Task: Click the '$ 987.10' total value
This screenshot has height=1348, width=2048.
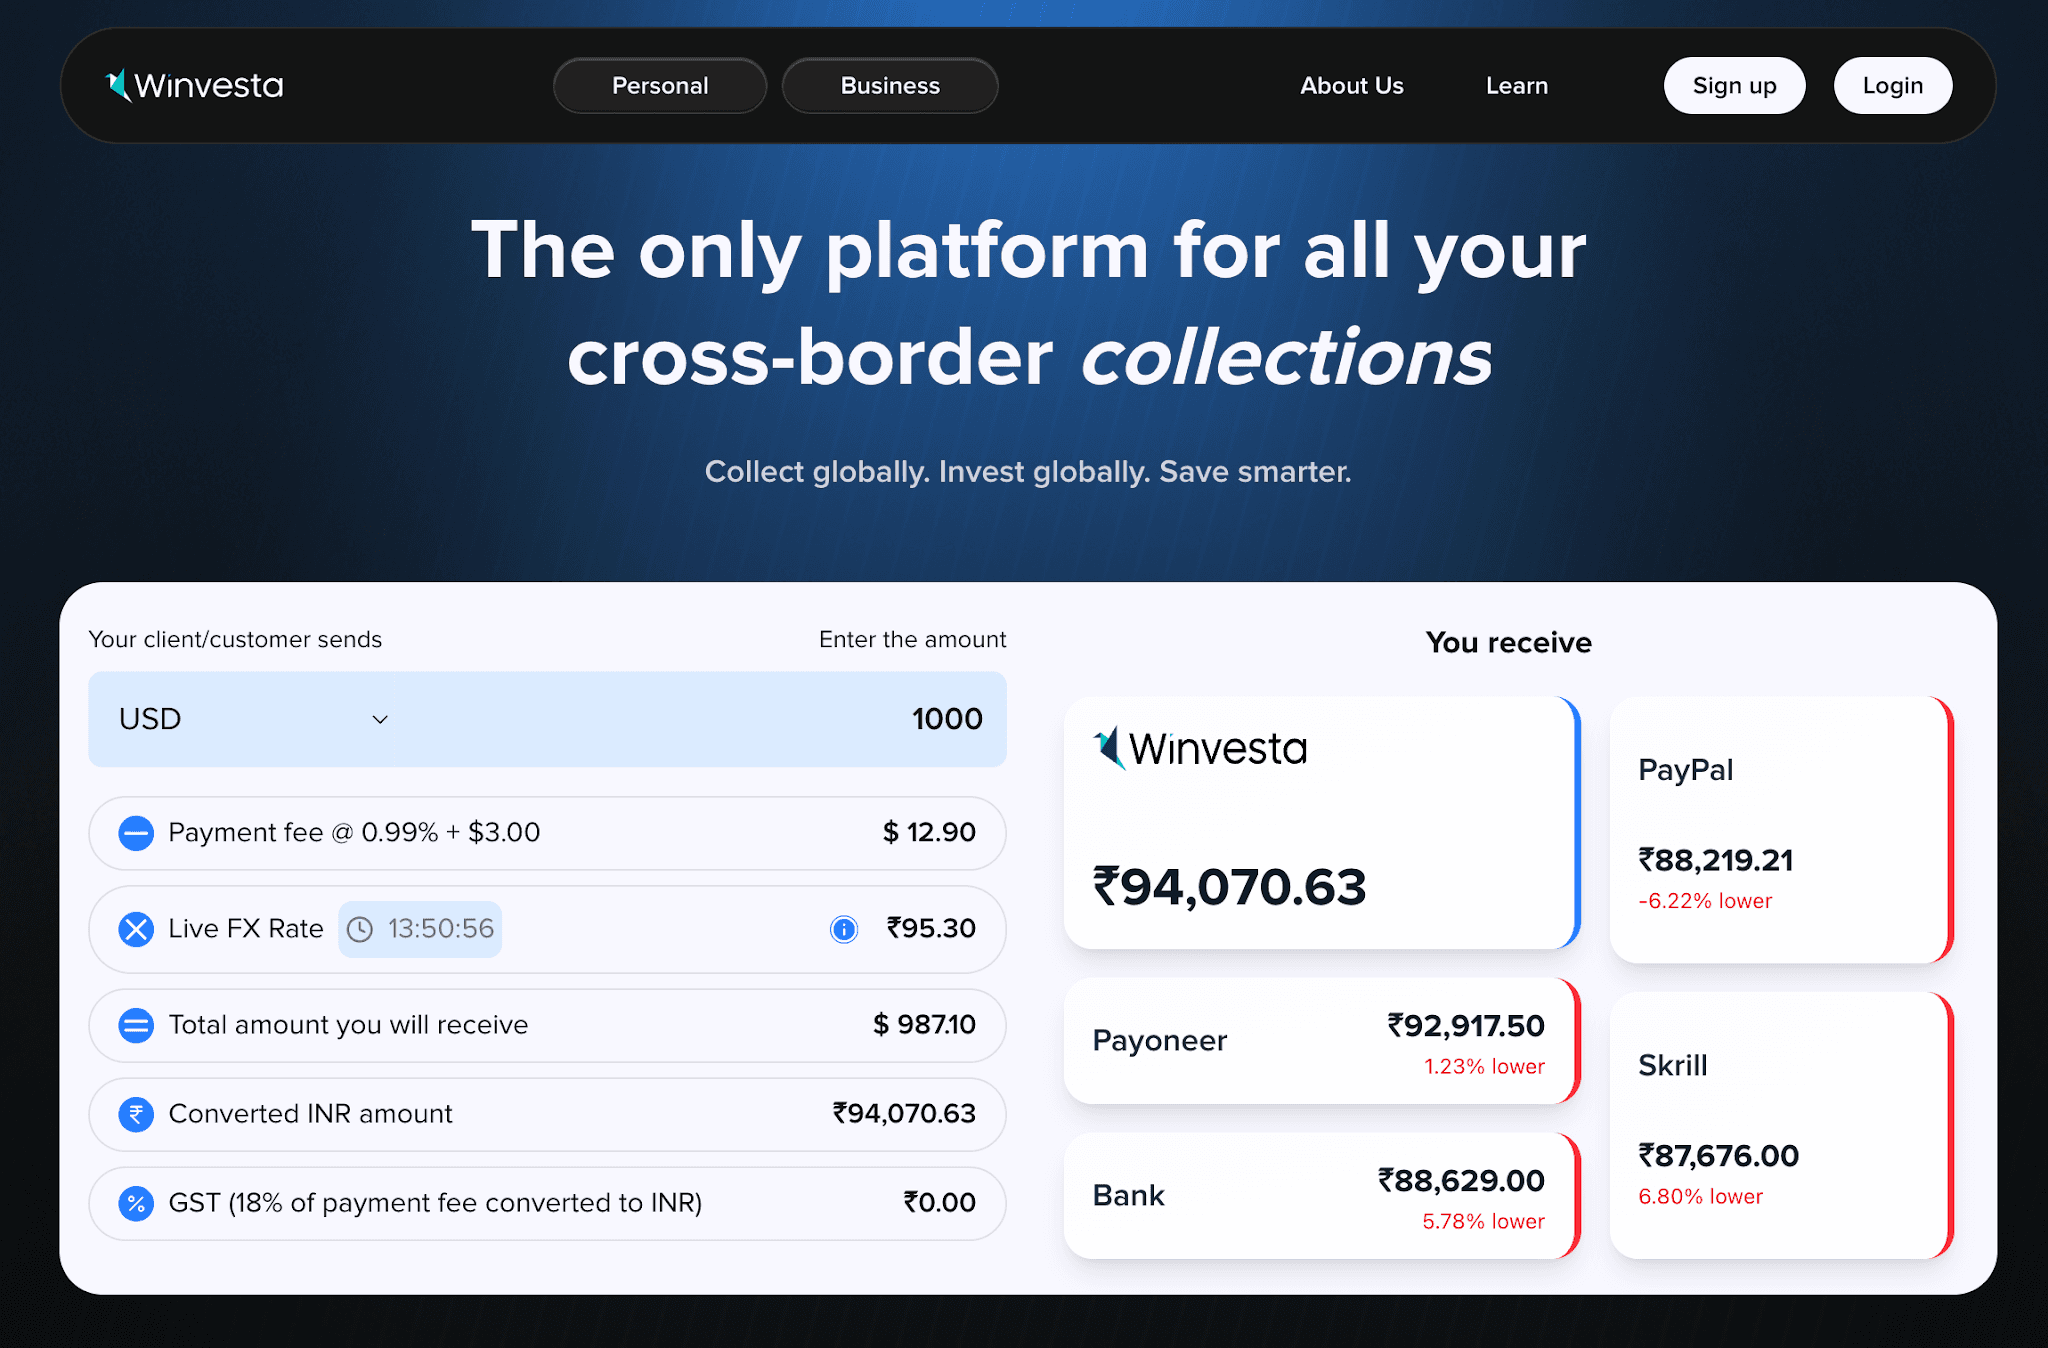Action: (924, 1024)
